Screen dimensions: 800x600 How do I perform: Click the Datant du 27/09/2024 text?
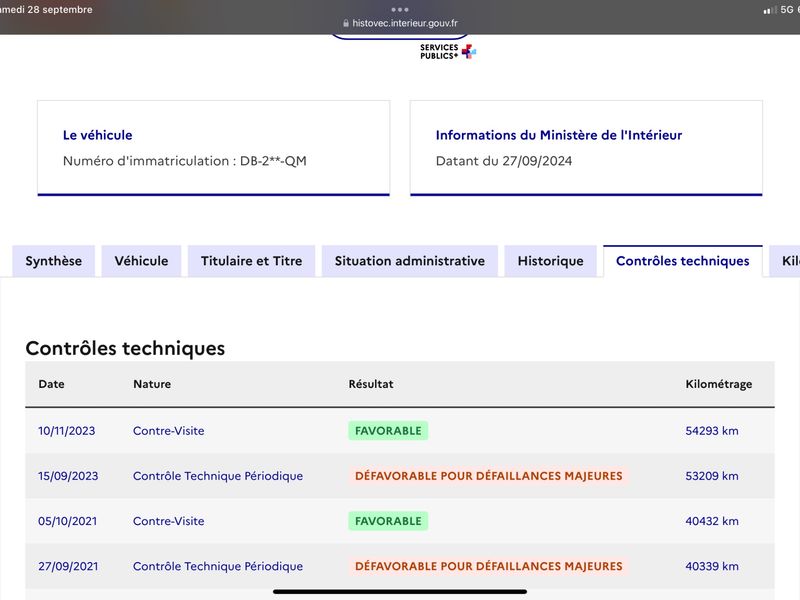pyautogui.click(x=504, y=161)
